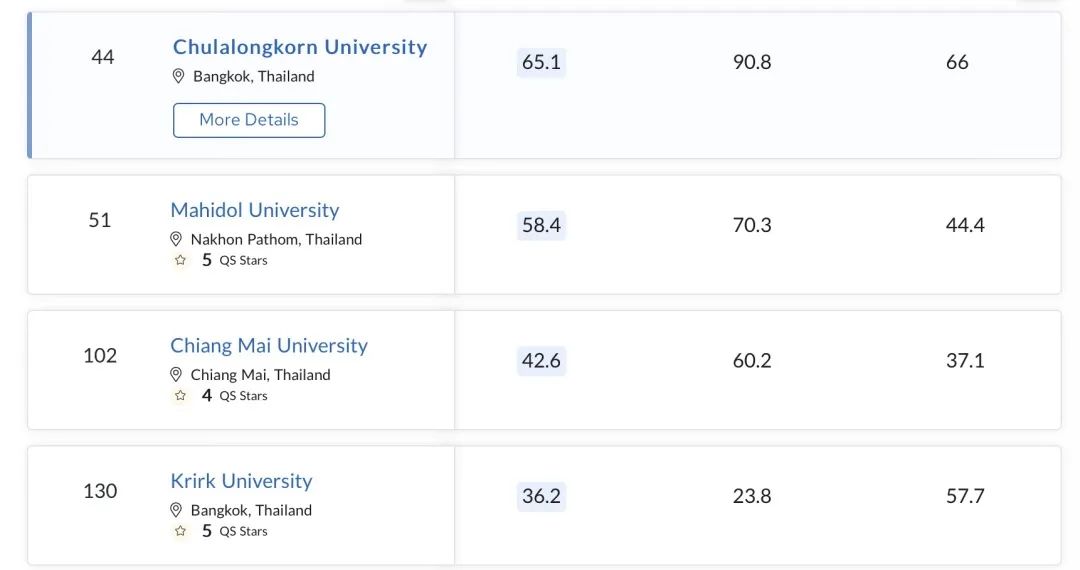Click the QS star icon under Mahidol University
The width and height of the screenshot is (1080, 570).
tap(180, 260)
